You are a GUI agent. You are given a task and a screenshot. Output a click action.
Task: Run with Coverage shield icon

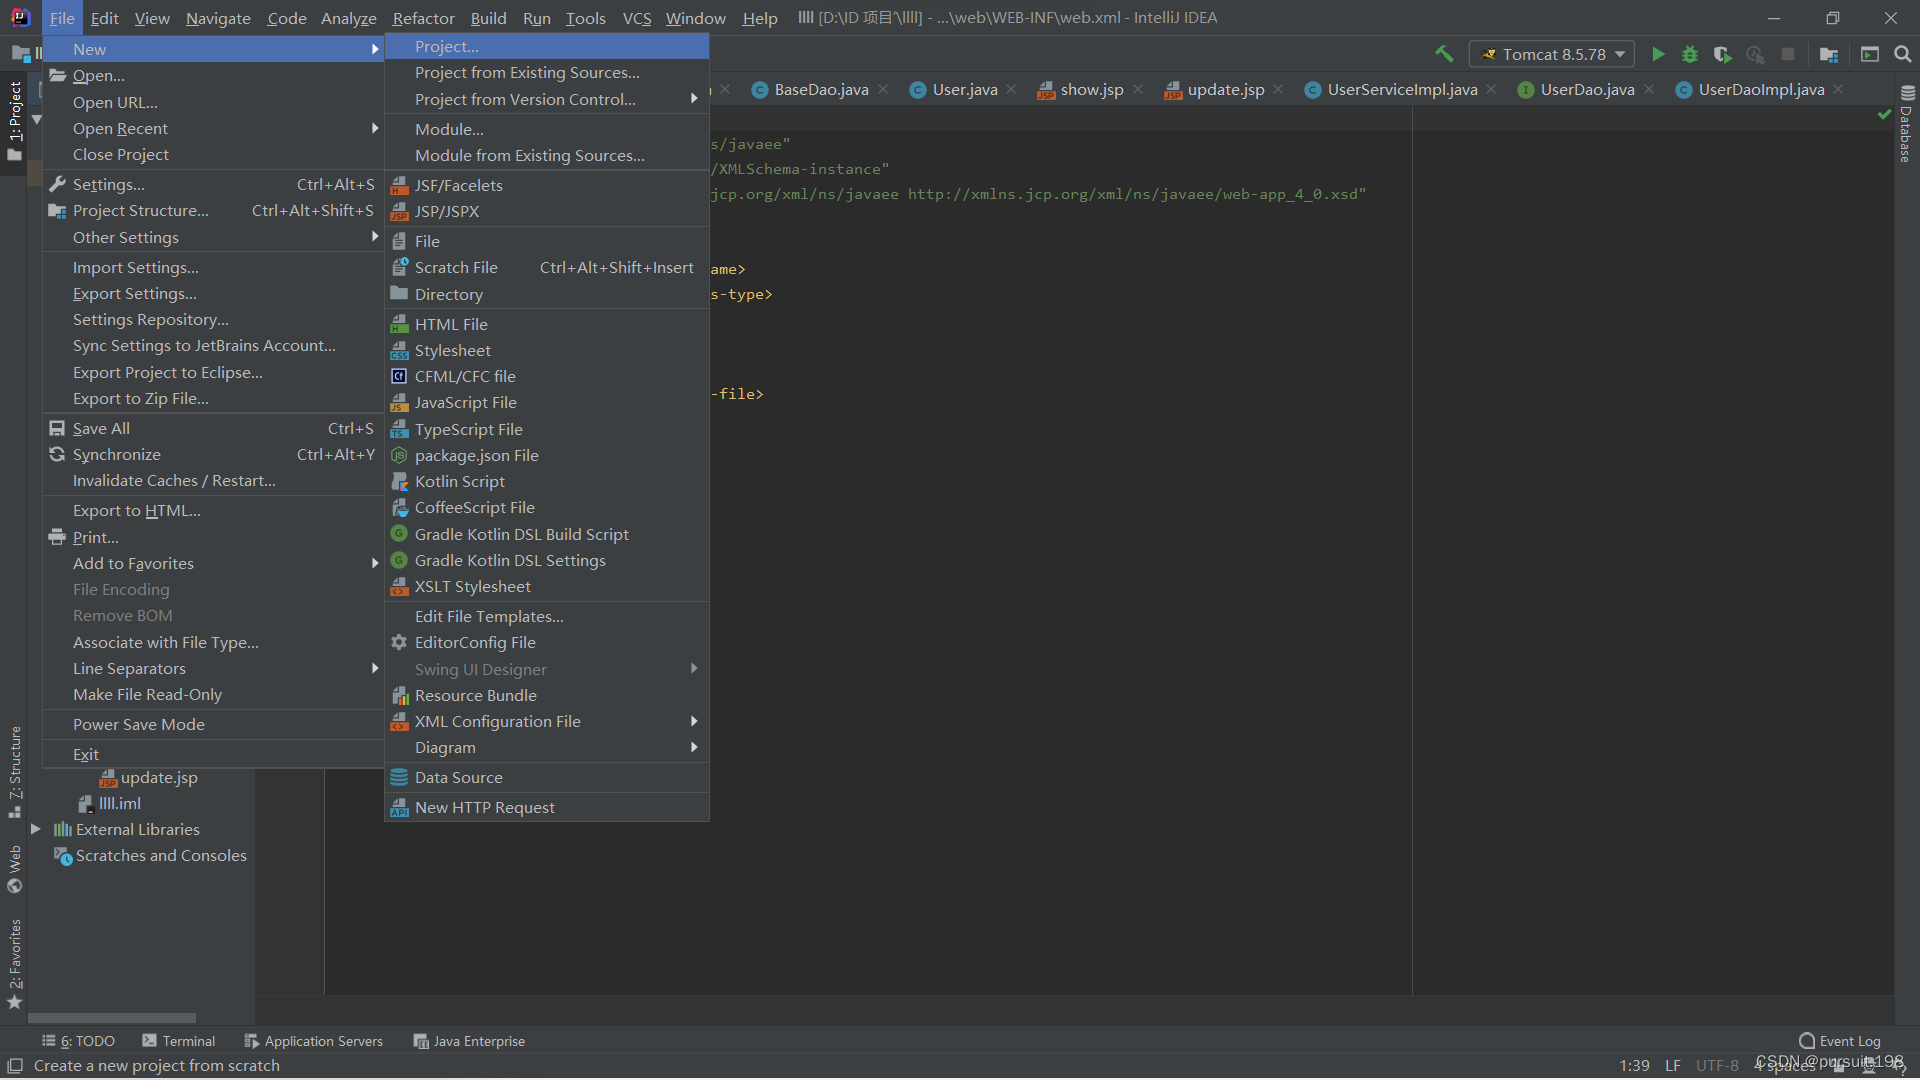pyautogui.click(x=1722, y=54)
